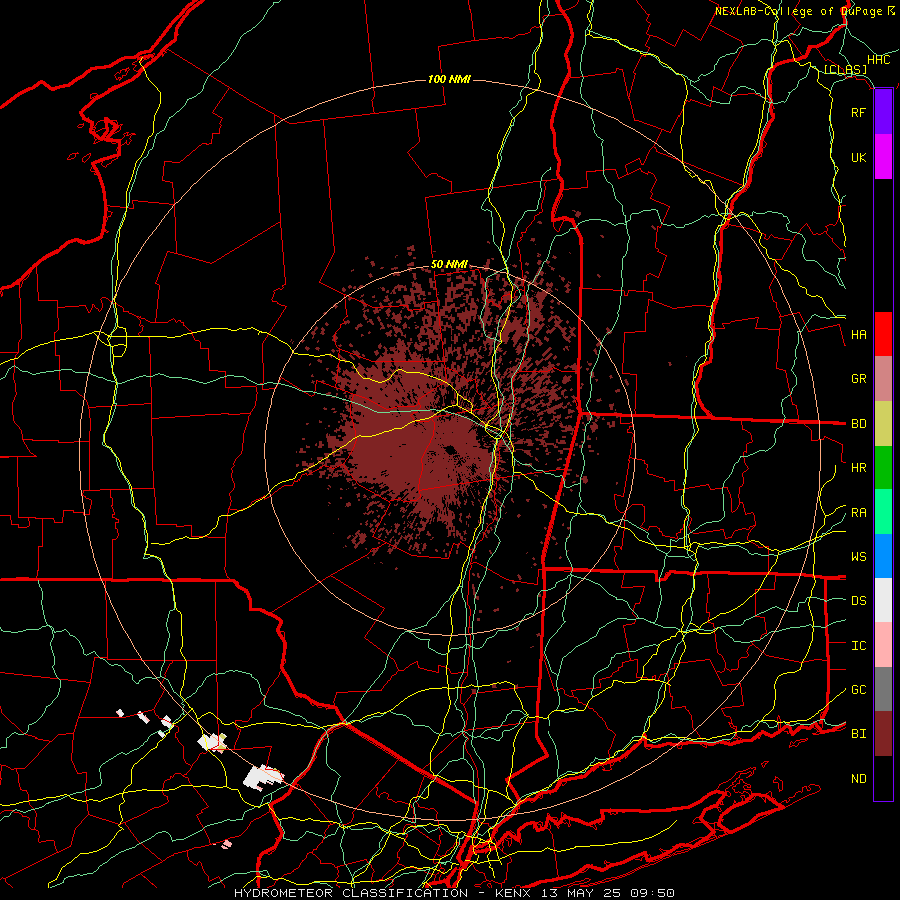Screen dimensions: 900x900
Task: Click the HHC product label
Action: 878,60
